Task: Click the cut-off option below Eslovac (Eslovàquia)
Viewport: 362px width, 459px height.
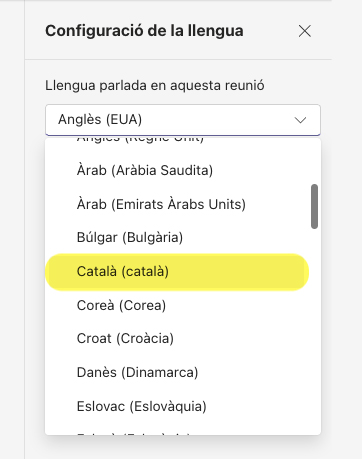Action: [183, 431]
